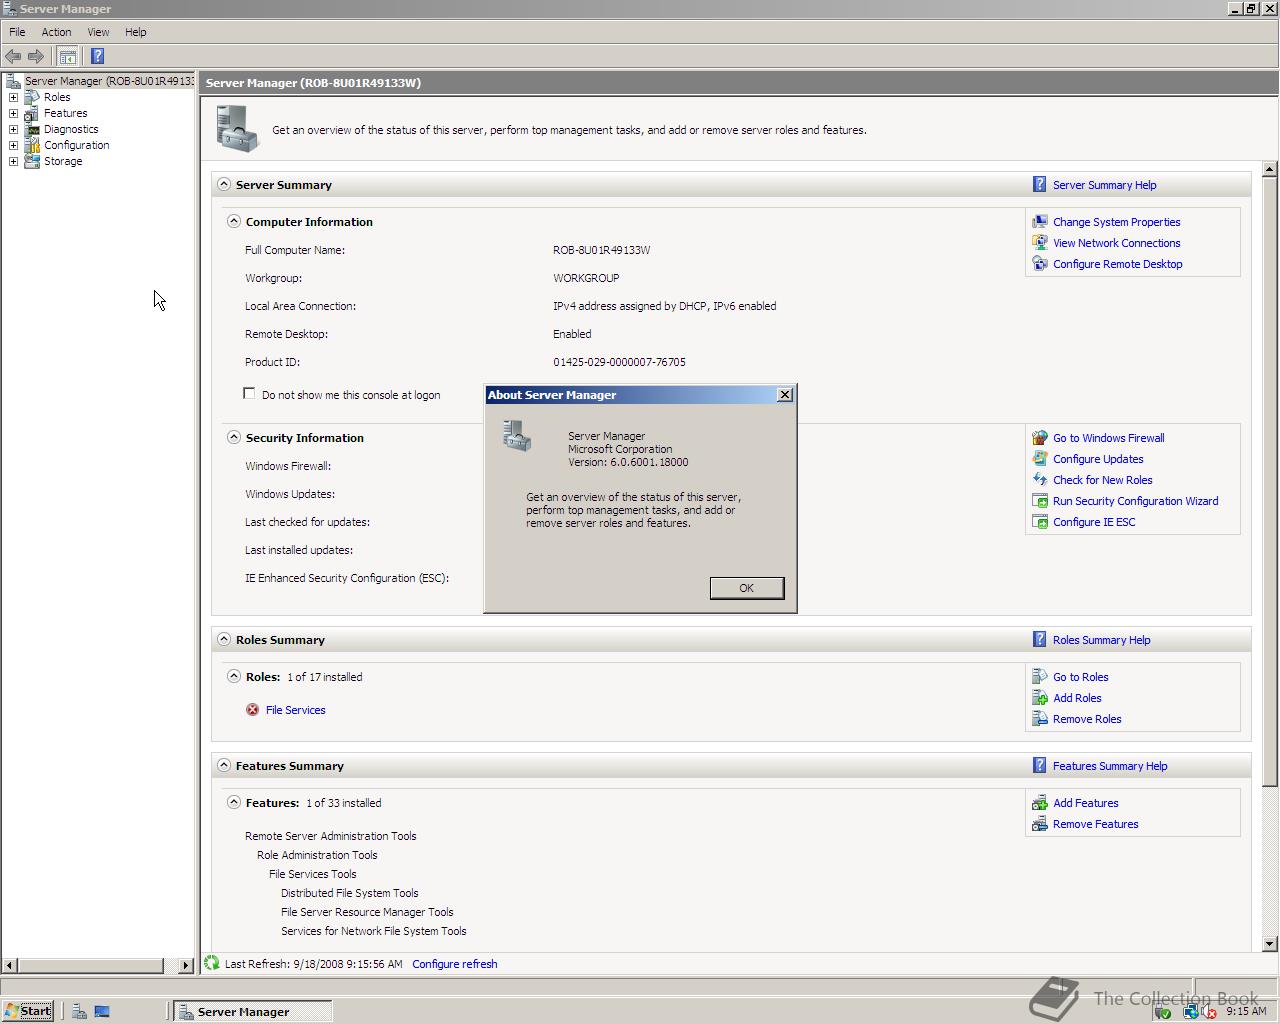Expand the Storage tree node
This screenshot has height=1024, width=1280.
(13, 161)
